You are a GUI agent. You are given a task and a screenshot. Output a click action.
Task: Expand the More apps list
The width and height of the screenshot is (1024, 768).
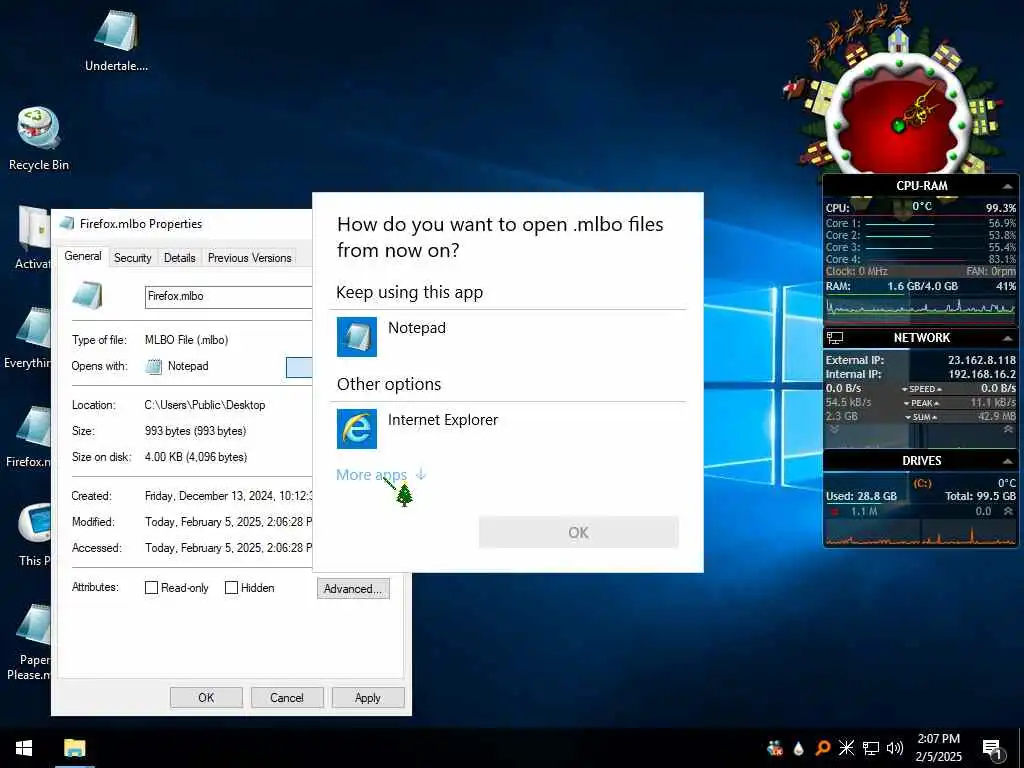pos(381,475)
